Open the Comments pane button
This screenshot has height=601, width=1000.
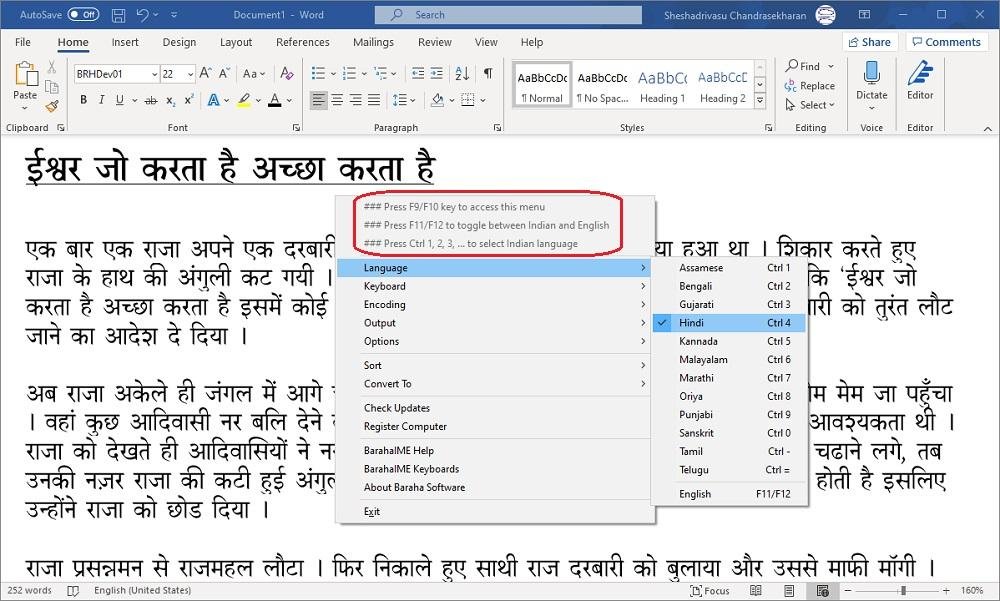(x=946, y=42)
